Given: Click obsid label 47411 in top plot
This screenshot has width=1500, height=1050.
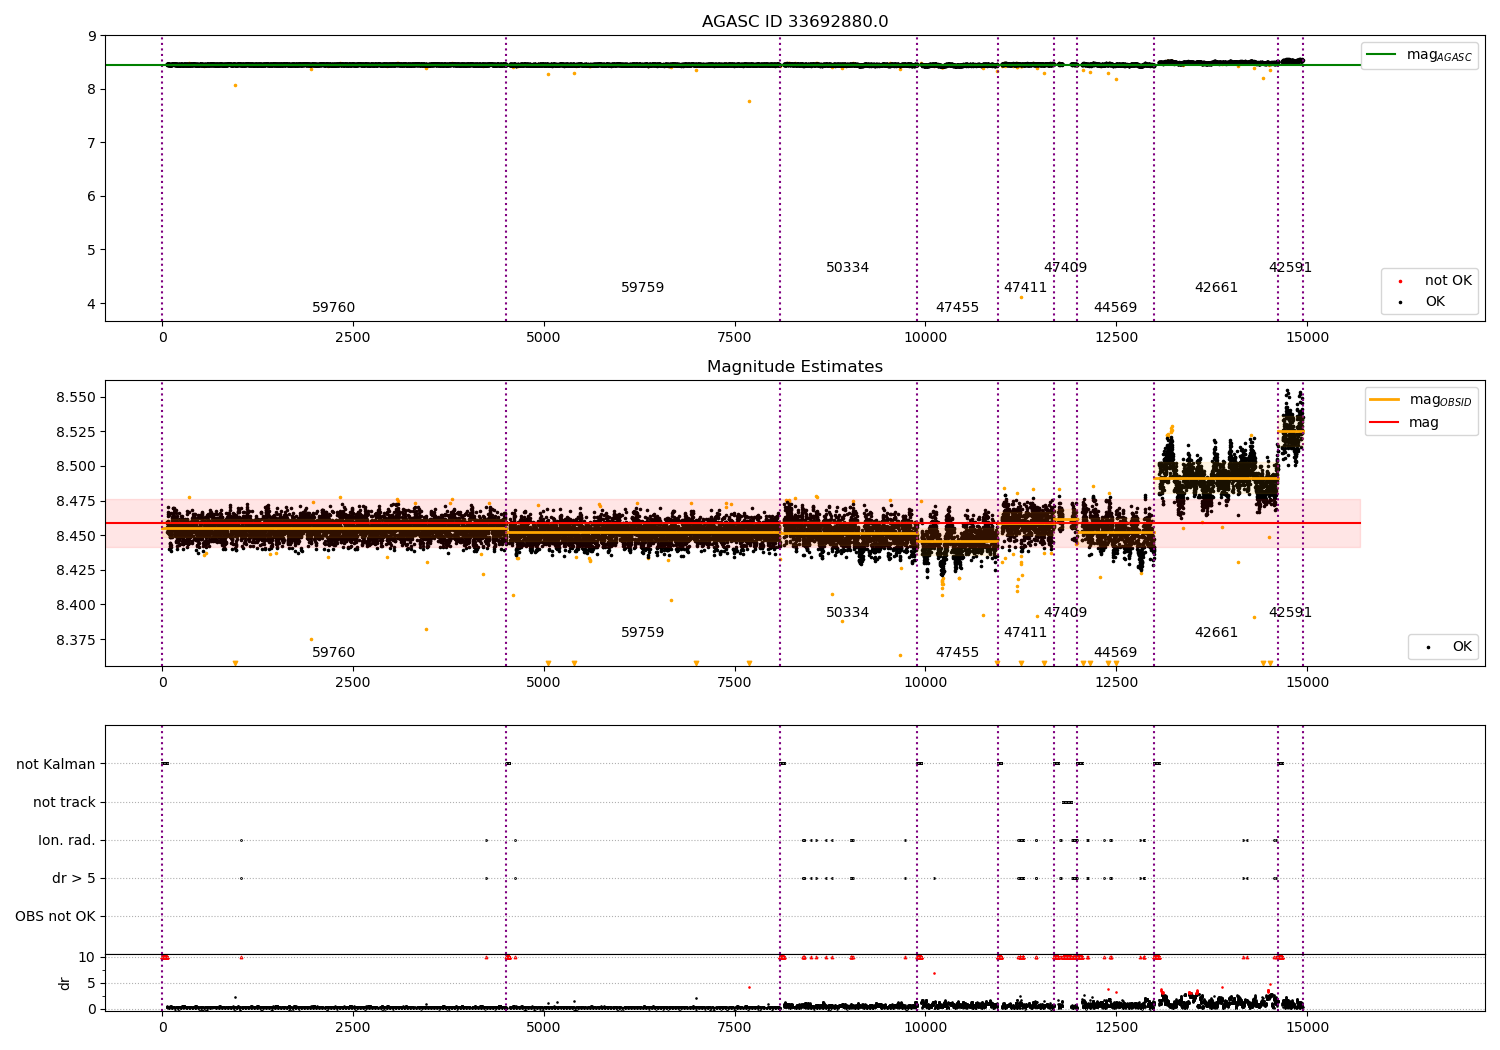Looking at the screenshot, I should click(1025, 288).
